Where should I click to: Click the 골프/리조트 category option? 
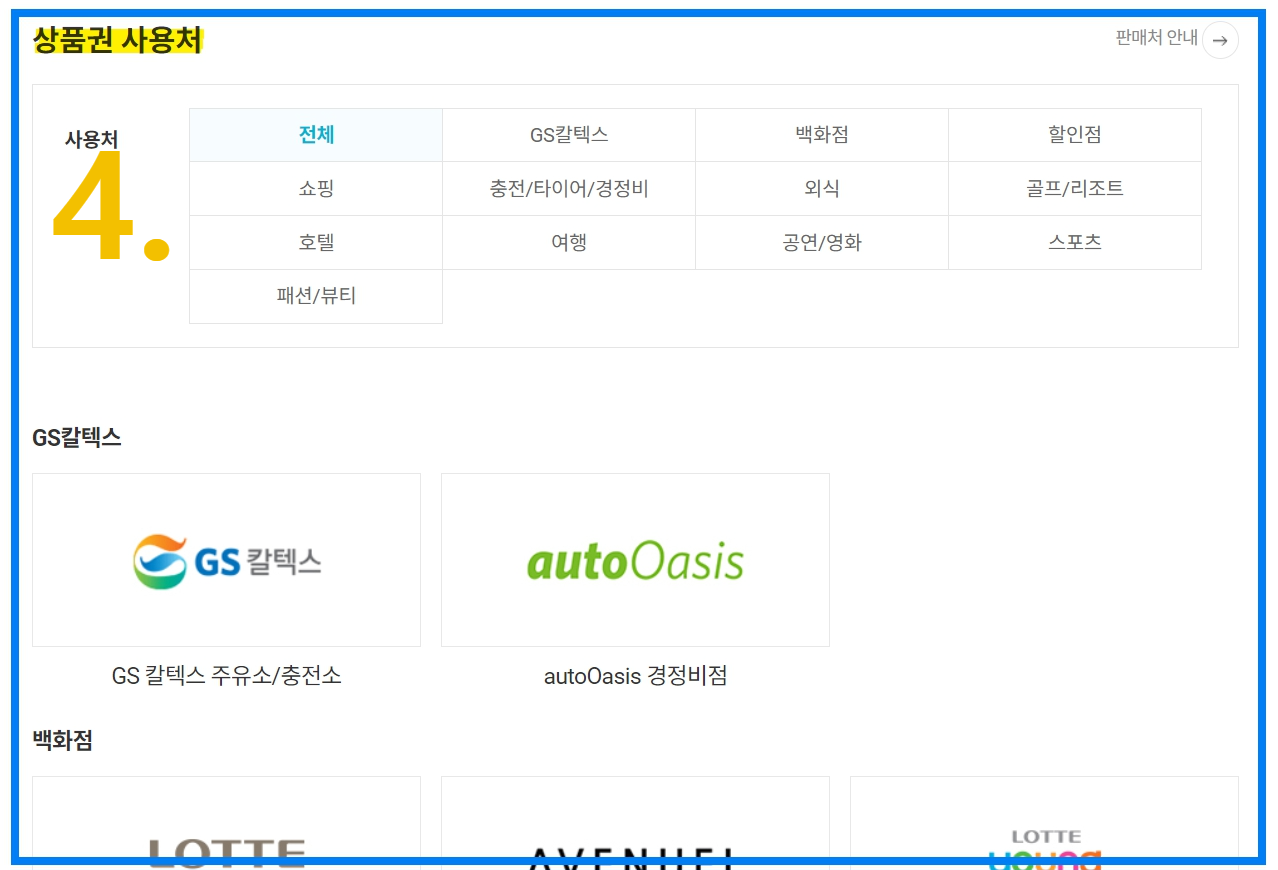click(x=1074, y=188)
